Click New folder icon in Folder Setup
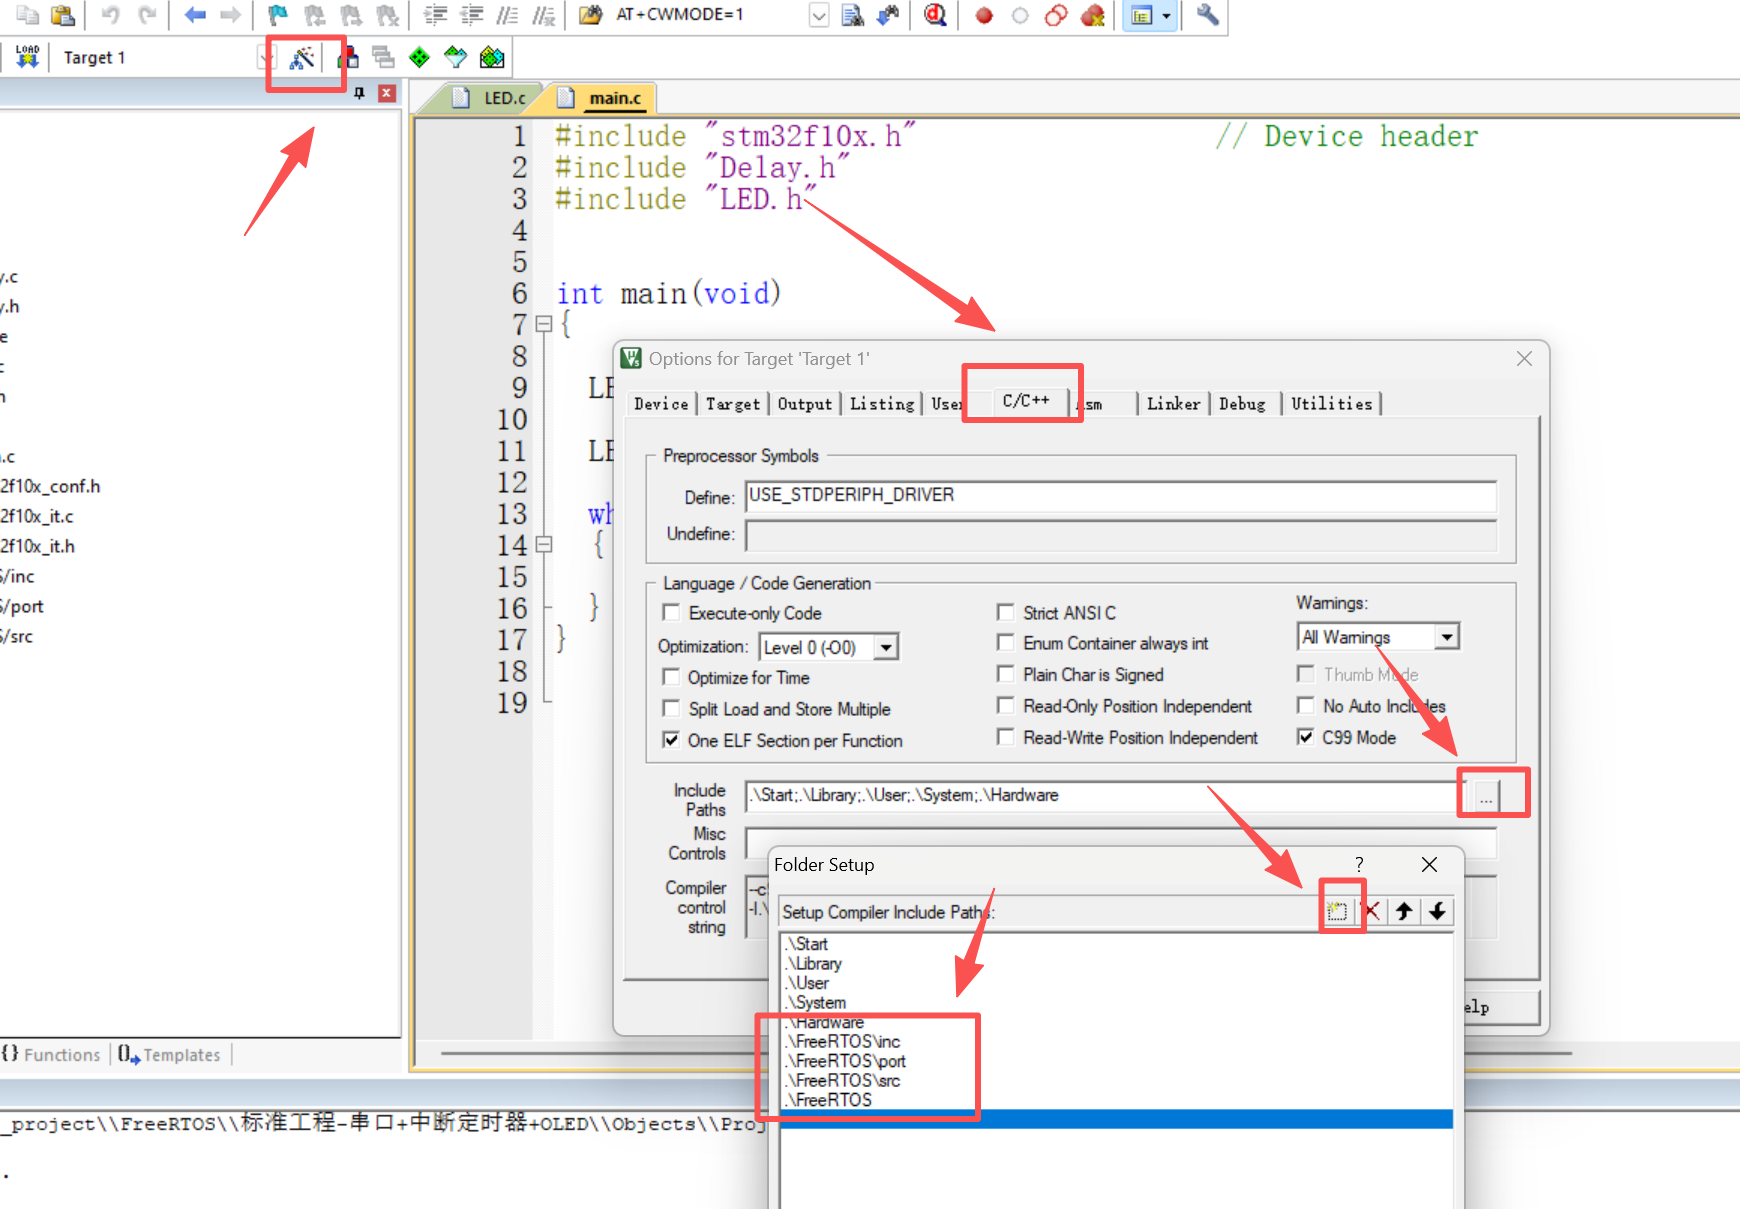The width and height of the screenshot is (1740, 1209). point(1337,911)
